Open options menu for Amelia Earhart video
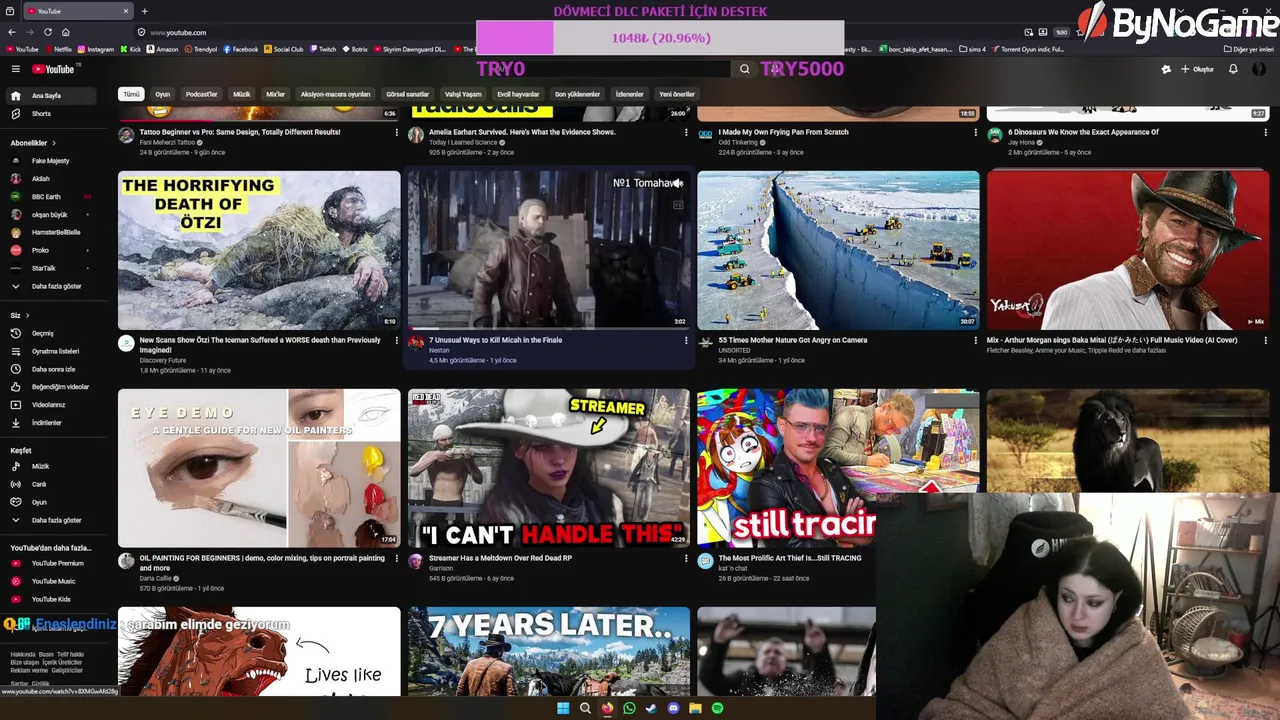The image size is (1280, 720). tap(686, 132)
